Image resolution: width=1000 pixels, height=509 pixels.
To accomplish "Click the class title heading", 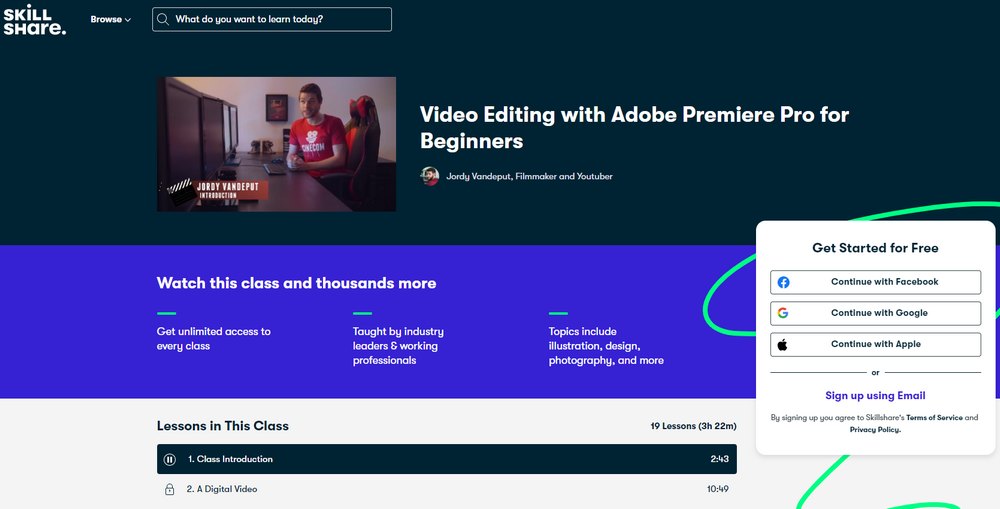I will (634, 128).
